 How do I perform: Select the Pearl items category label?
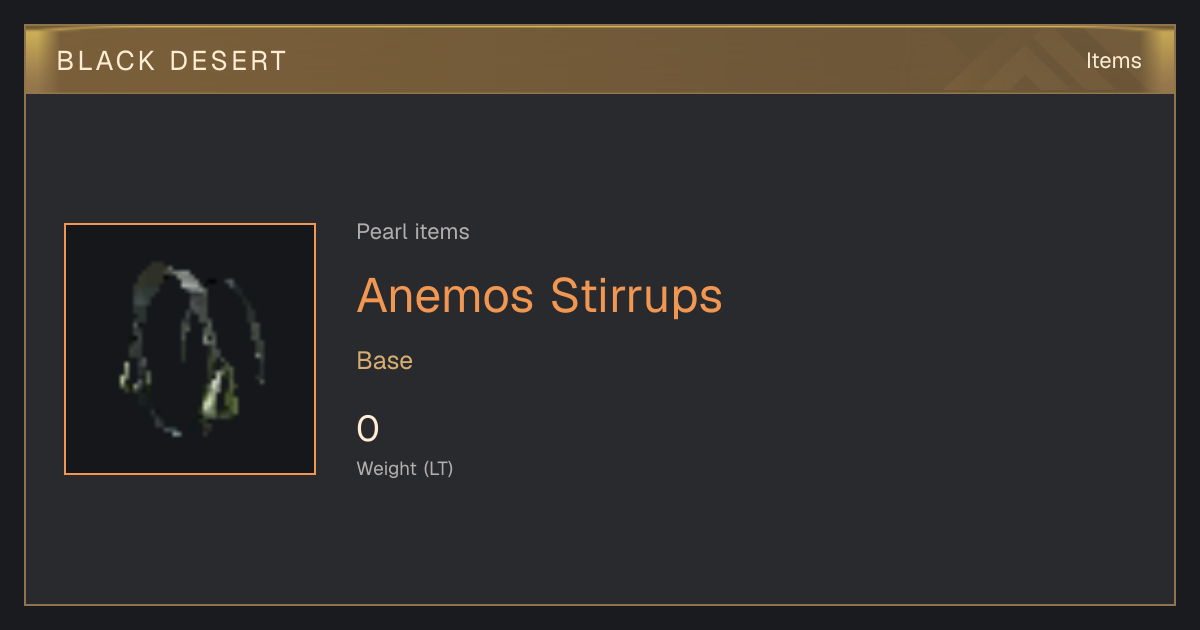413,232
